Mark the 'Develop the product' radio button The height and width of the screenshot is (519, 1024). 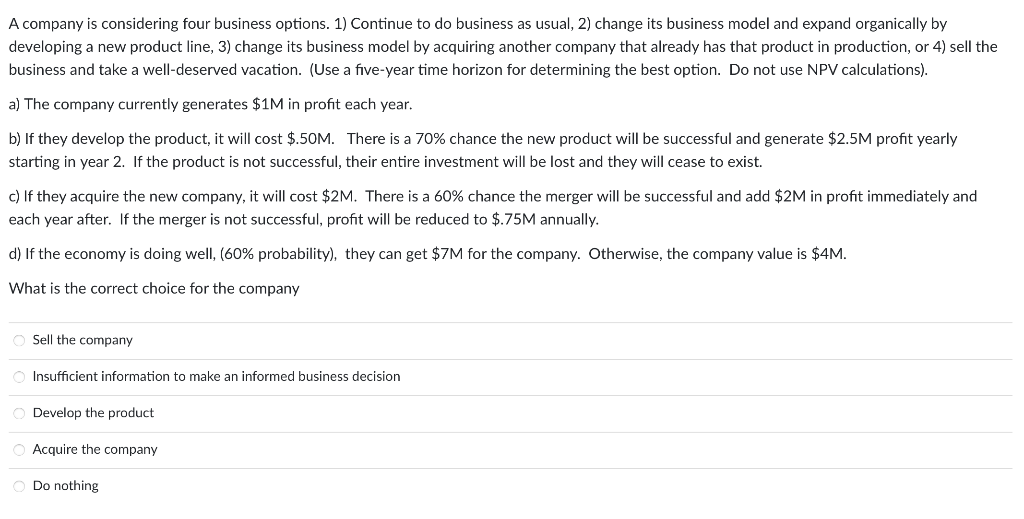tap(18, 413)
